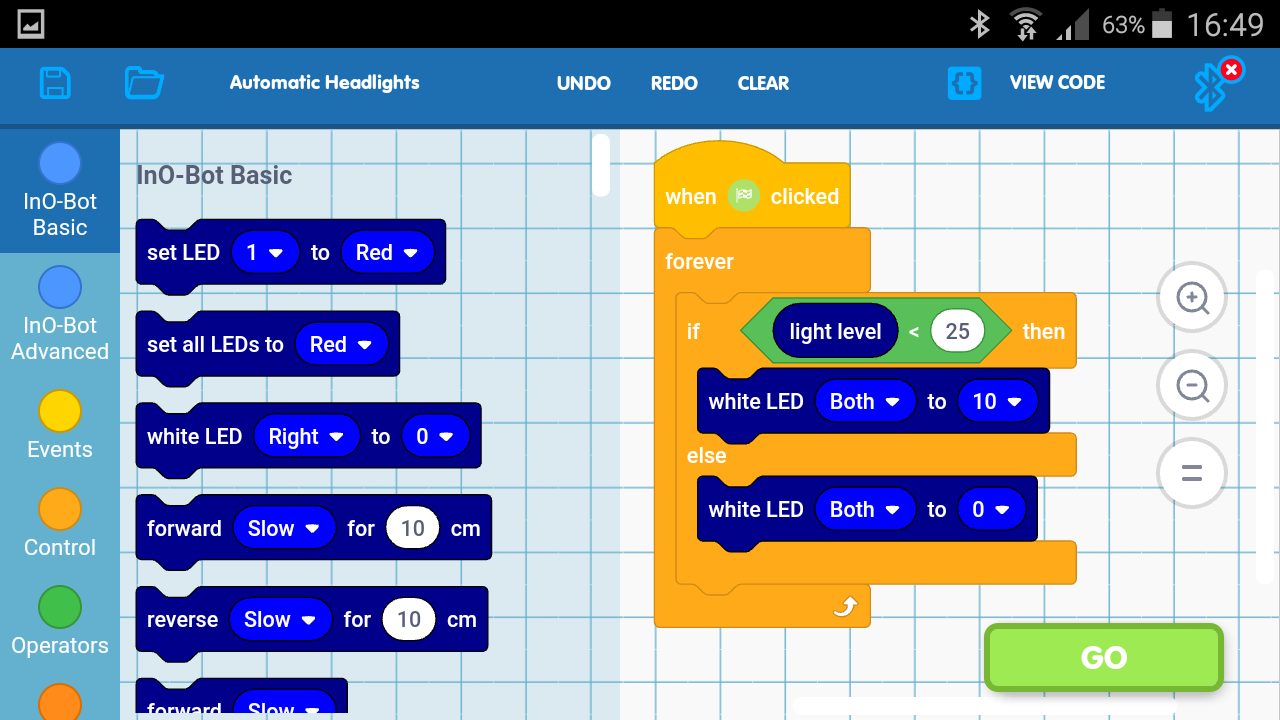This screenshot has height=720, width=1280.
Task: Zoom out on the workspace
Action: 1192,385
